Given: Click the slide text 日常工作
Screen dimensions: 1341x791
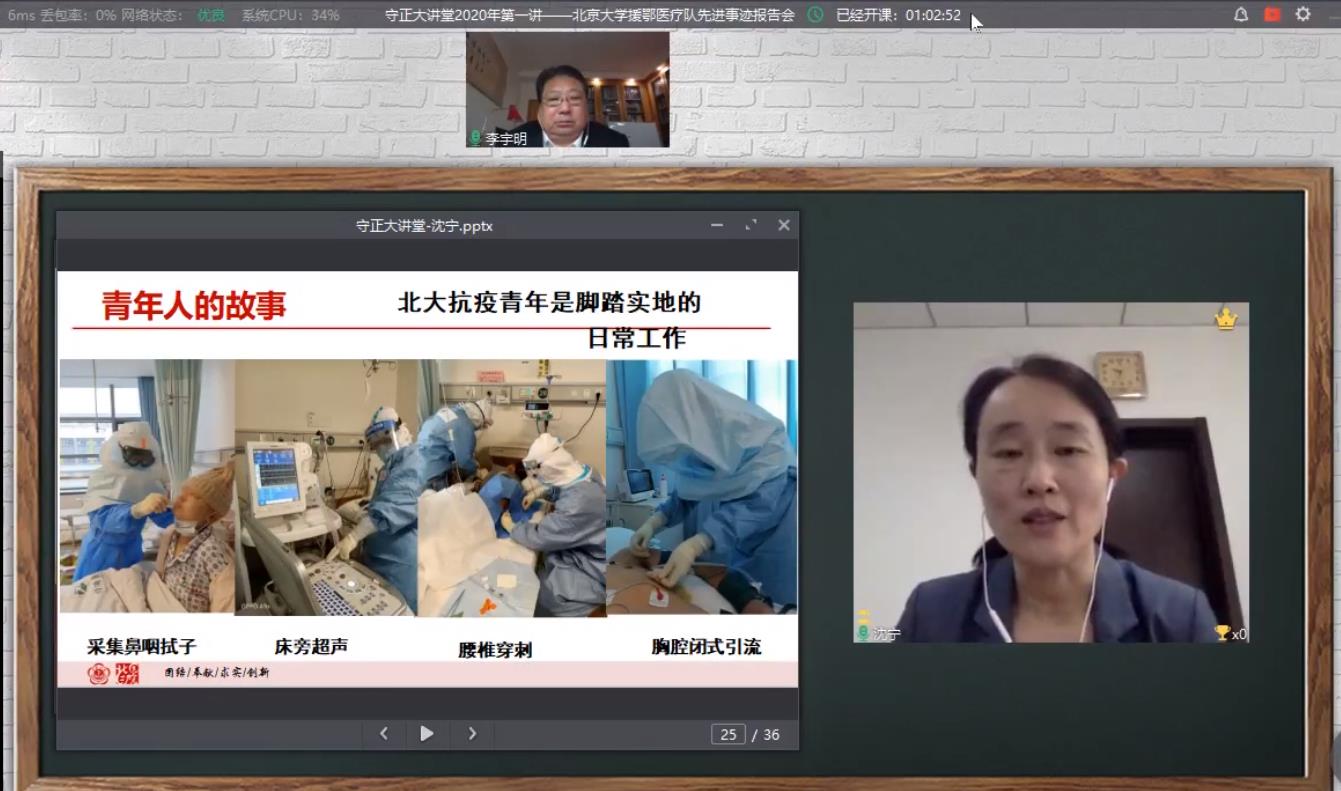Looking at the screenshot, I should point(637,338).
